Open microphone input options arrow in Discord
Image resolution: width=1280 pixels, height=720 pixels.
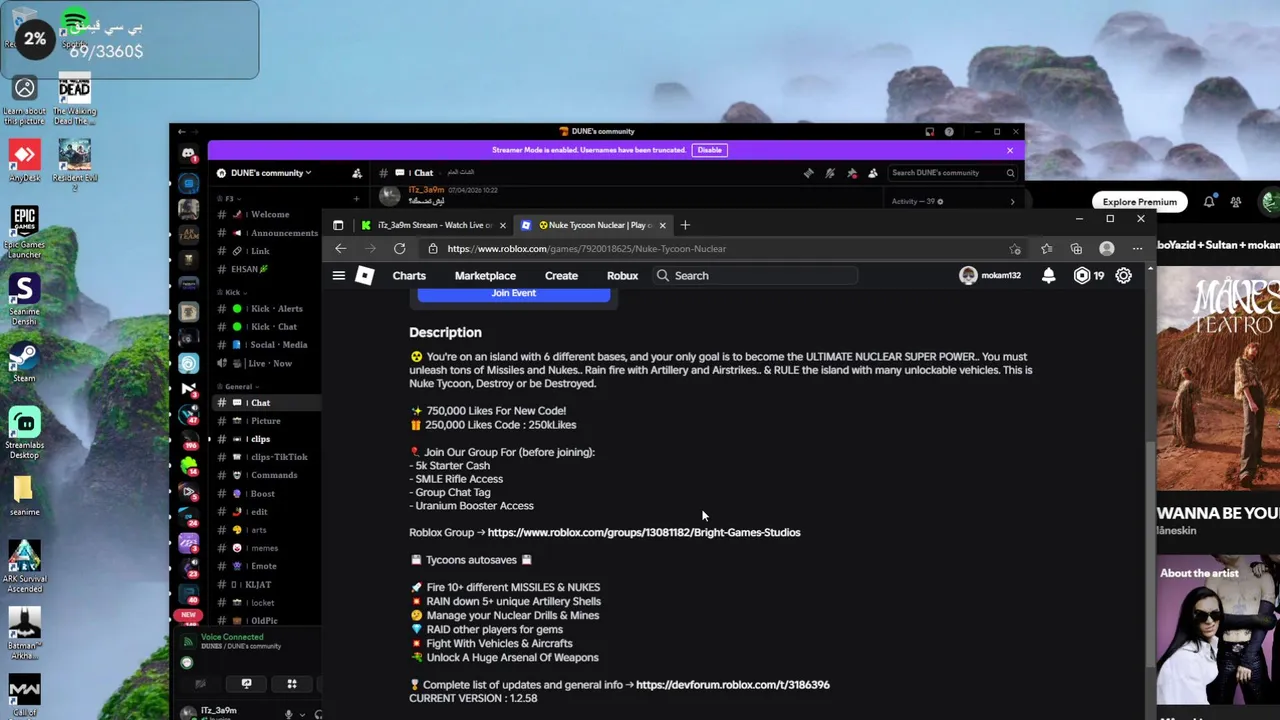click(303, 714)
